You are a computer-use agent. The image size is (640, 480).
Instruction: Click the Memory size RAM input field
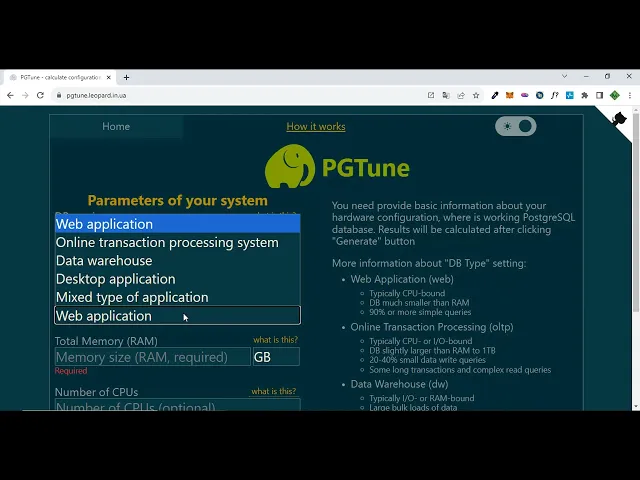point(153,357)
